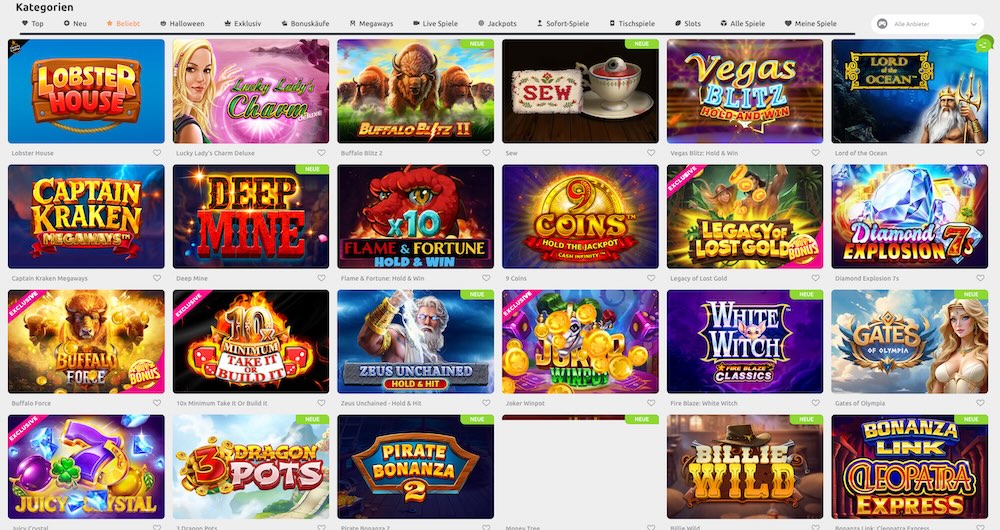Click heart icon beside Gates of Olympia
Viewport: 1000px width, 530px height.
(980, 403)
